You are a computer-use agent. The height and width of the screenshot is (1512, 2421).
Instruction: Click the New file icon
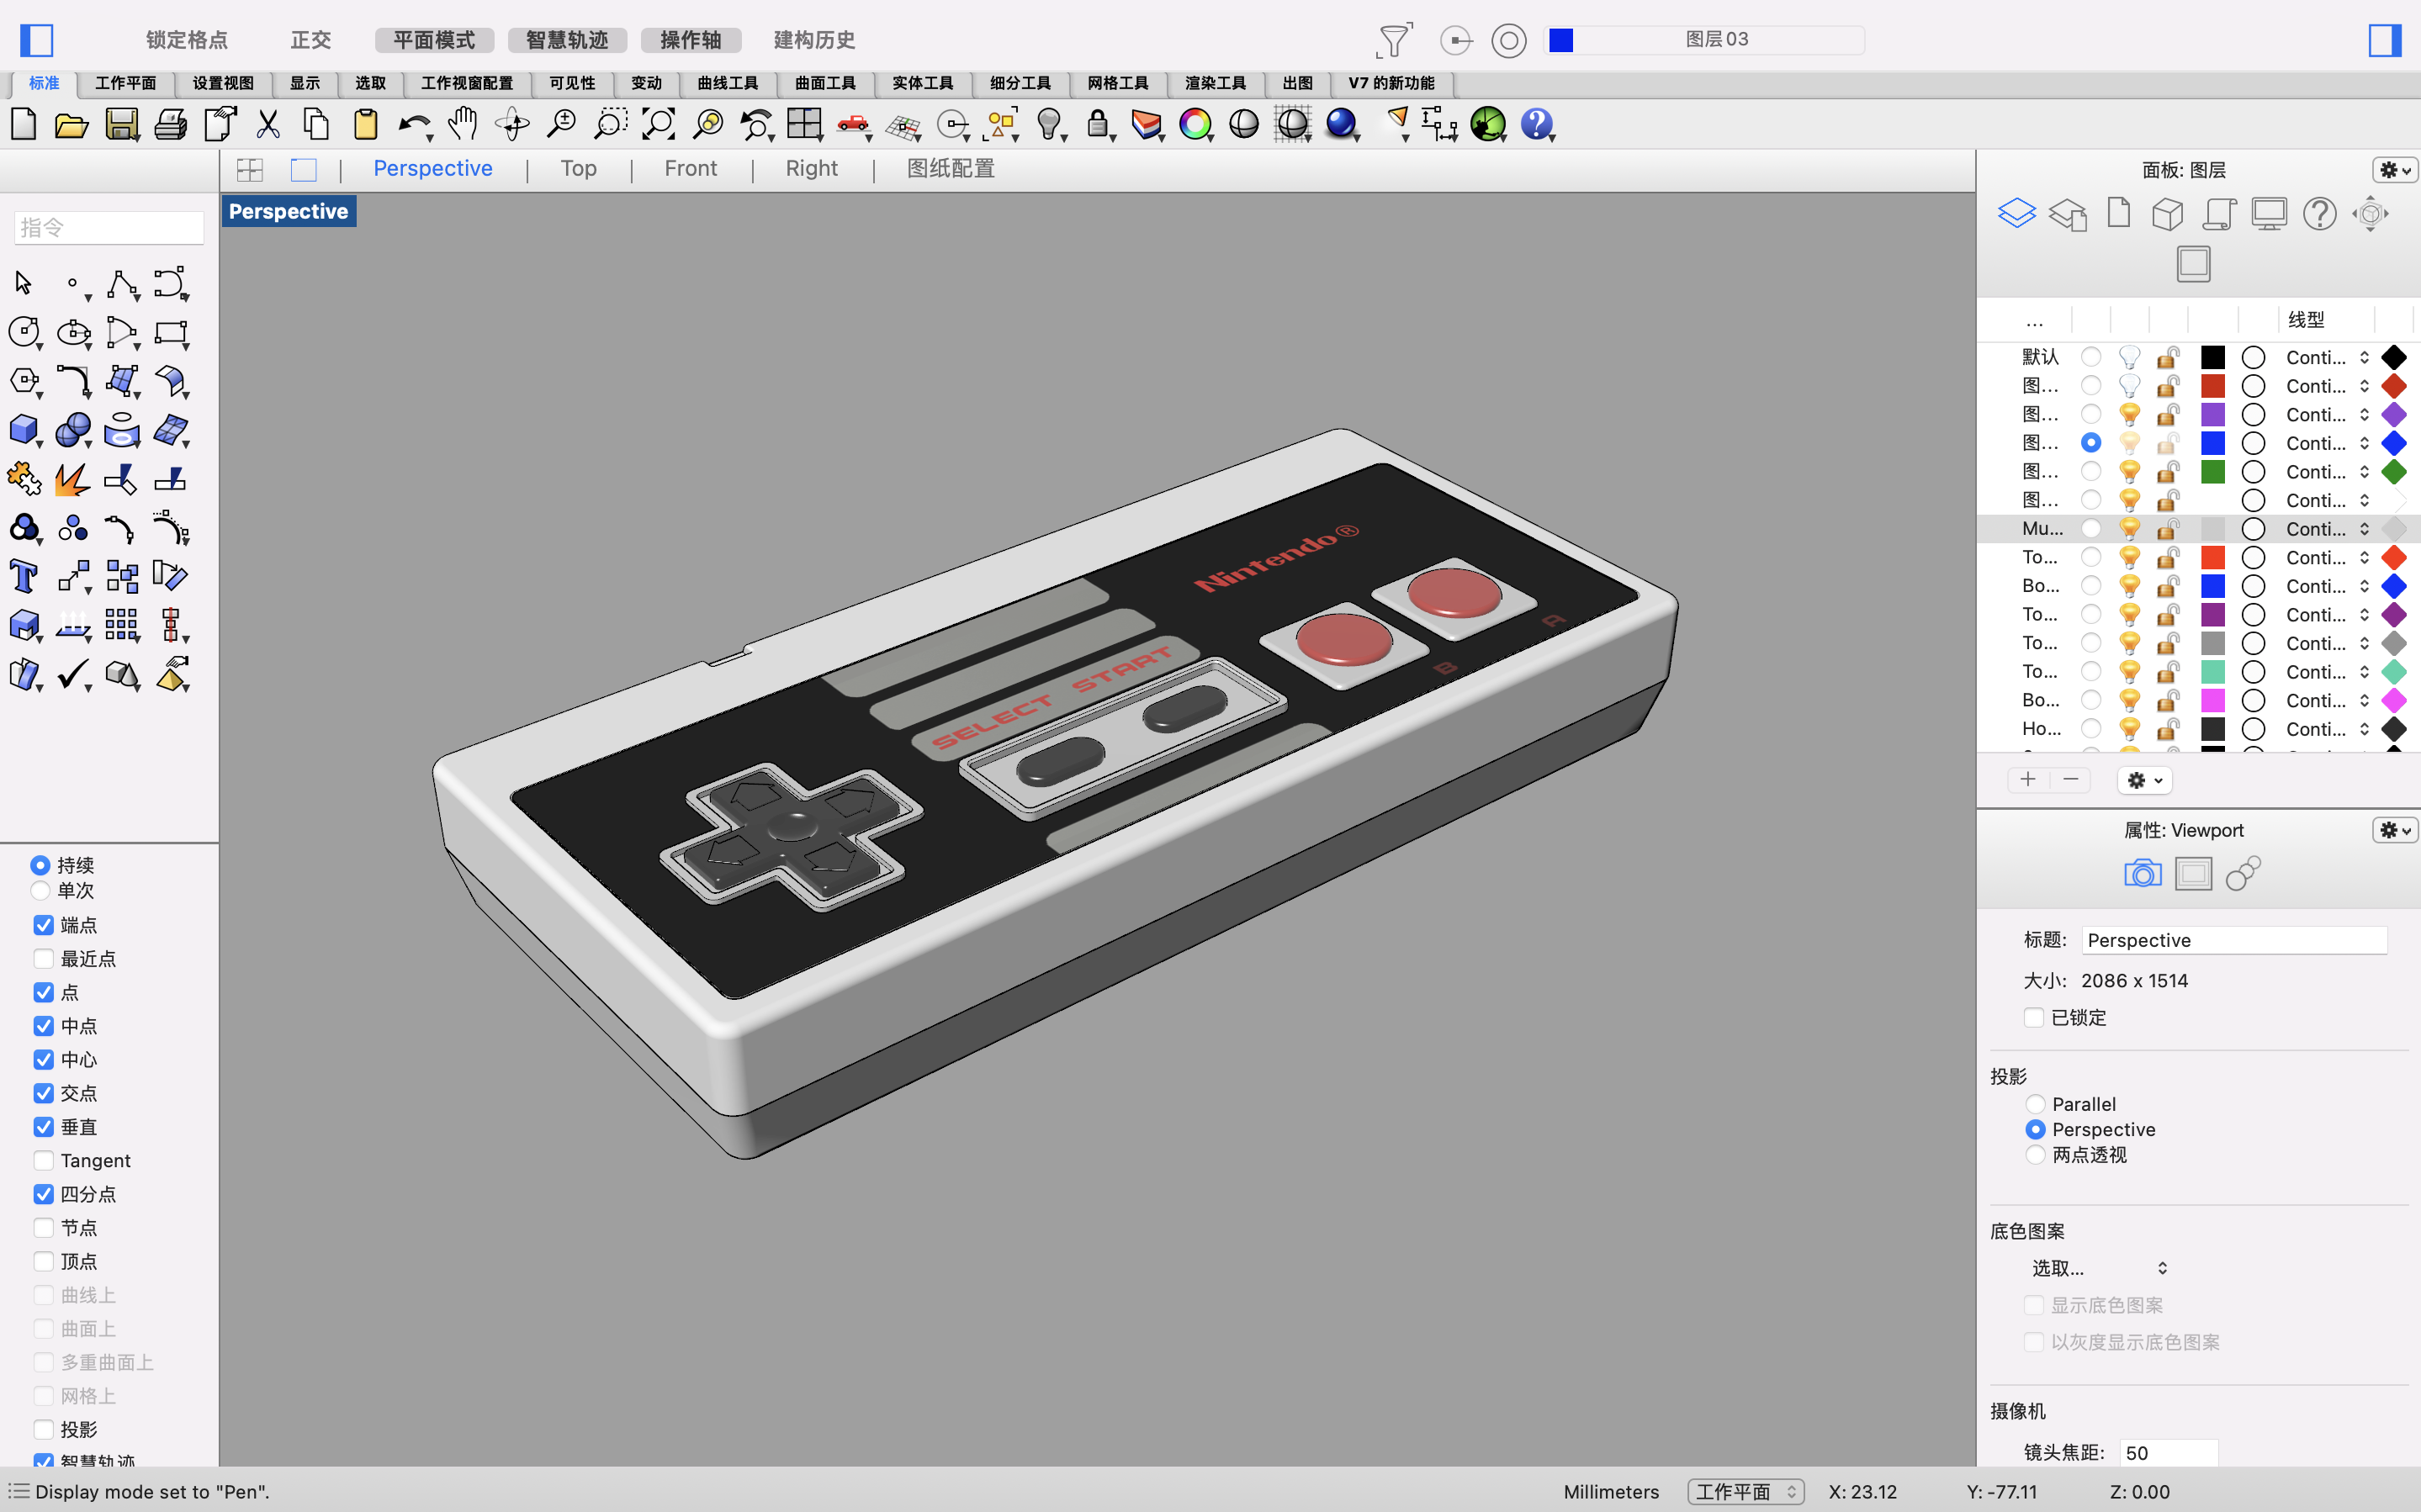coord(24,124)
